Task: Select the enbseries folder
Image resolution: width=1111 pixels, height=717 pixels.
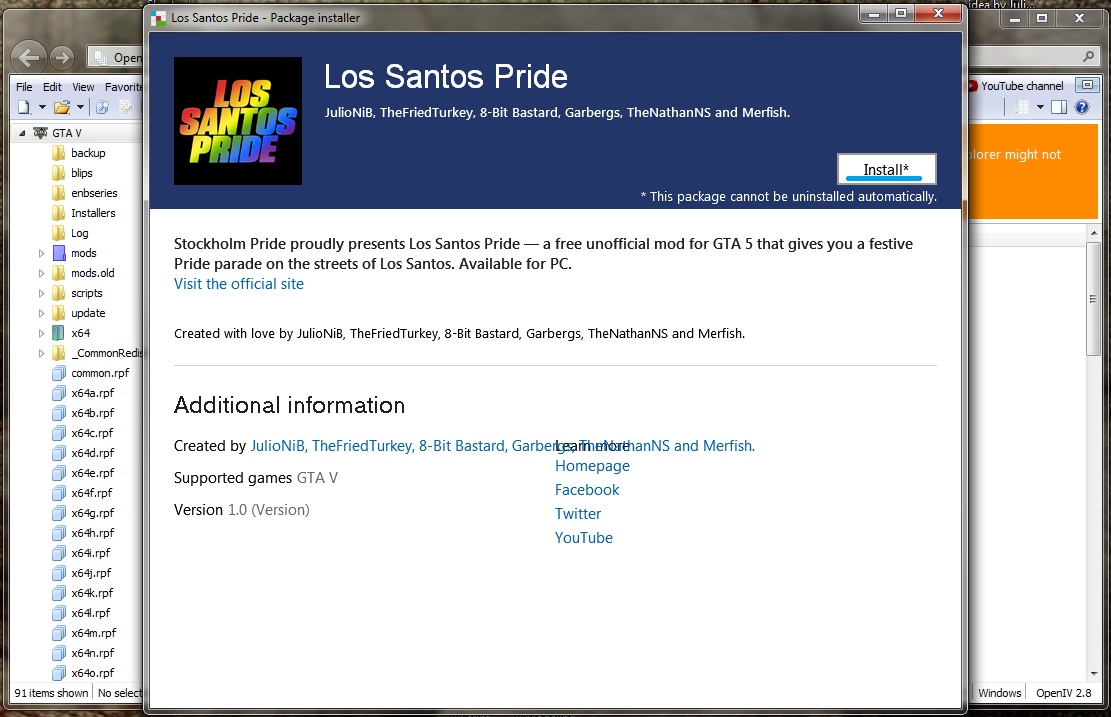Action: pyautogui.click(x=94, y=193)
